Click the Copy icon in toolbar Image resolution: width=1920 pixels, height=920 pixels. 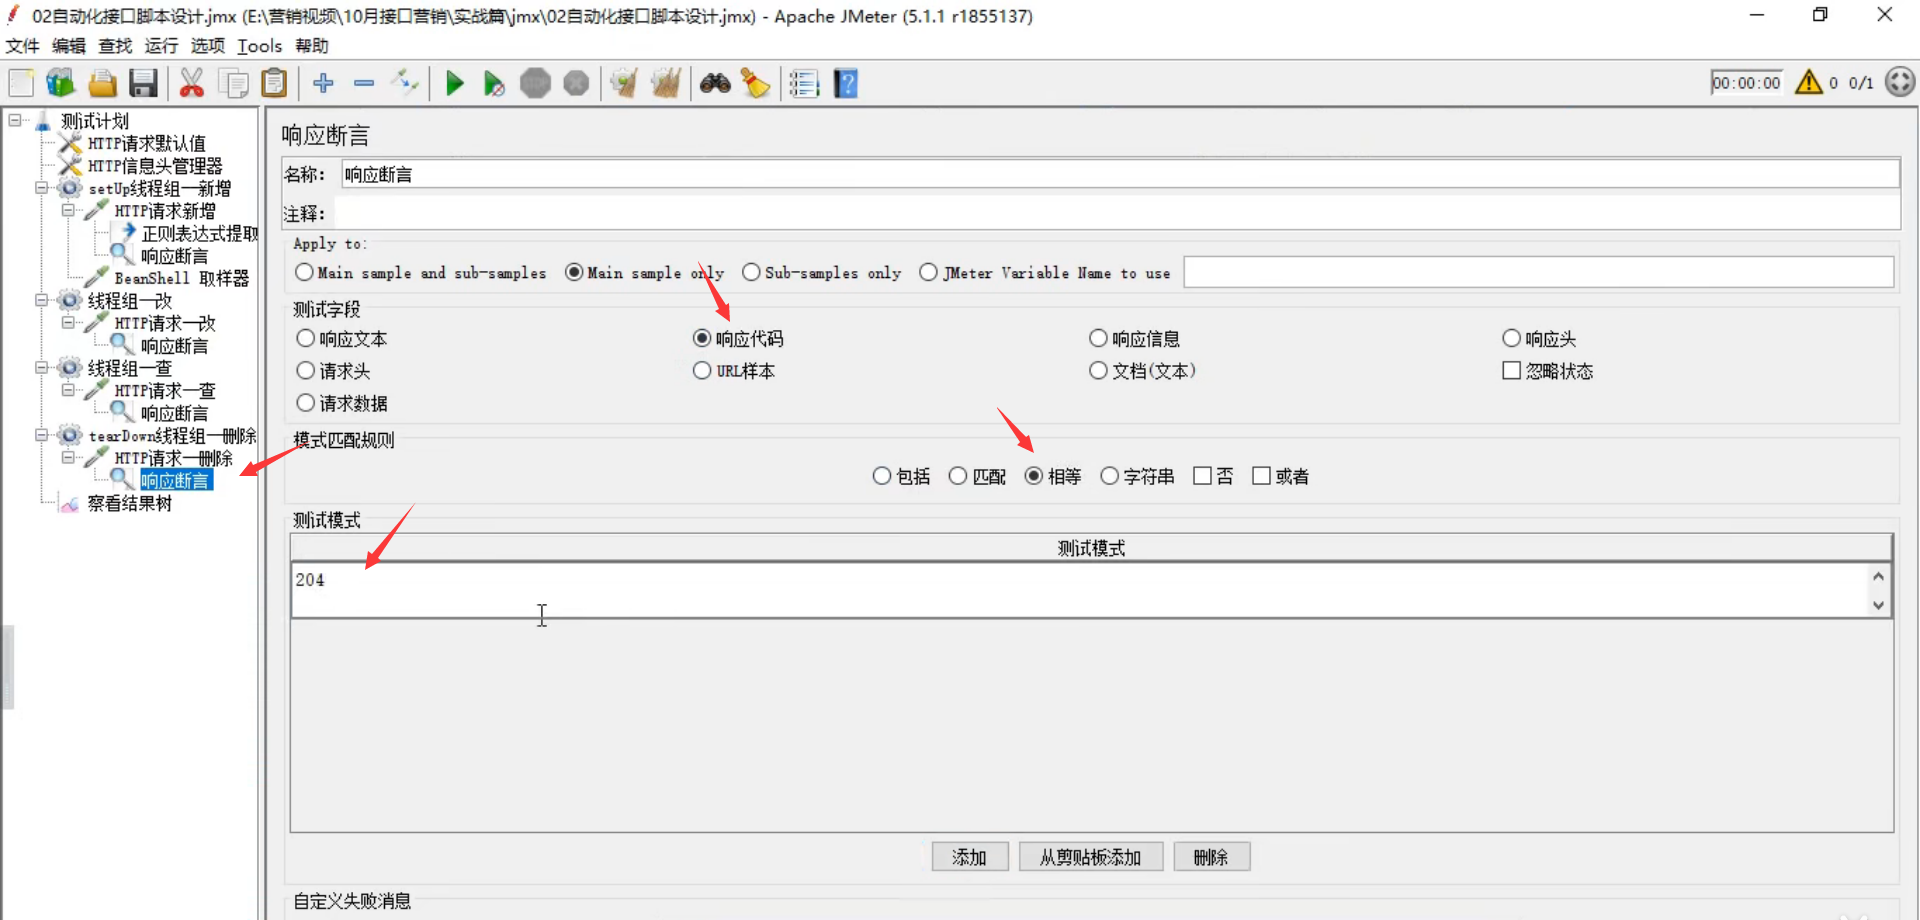(x=233, y=83)
